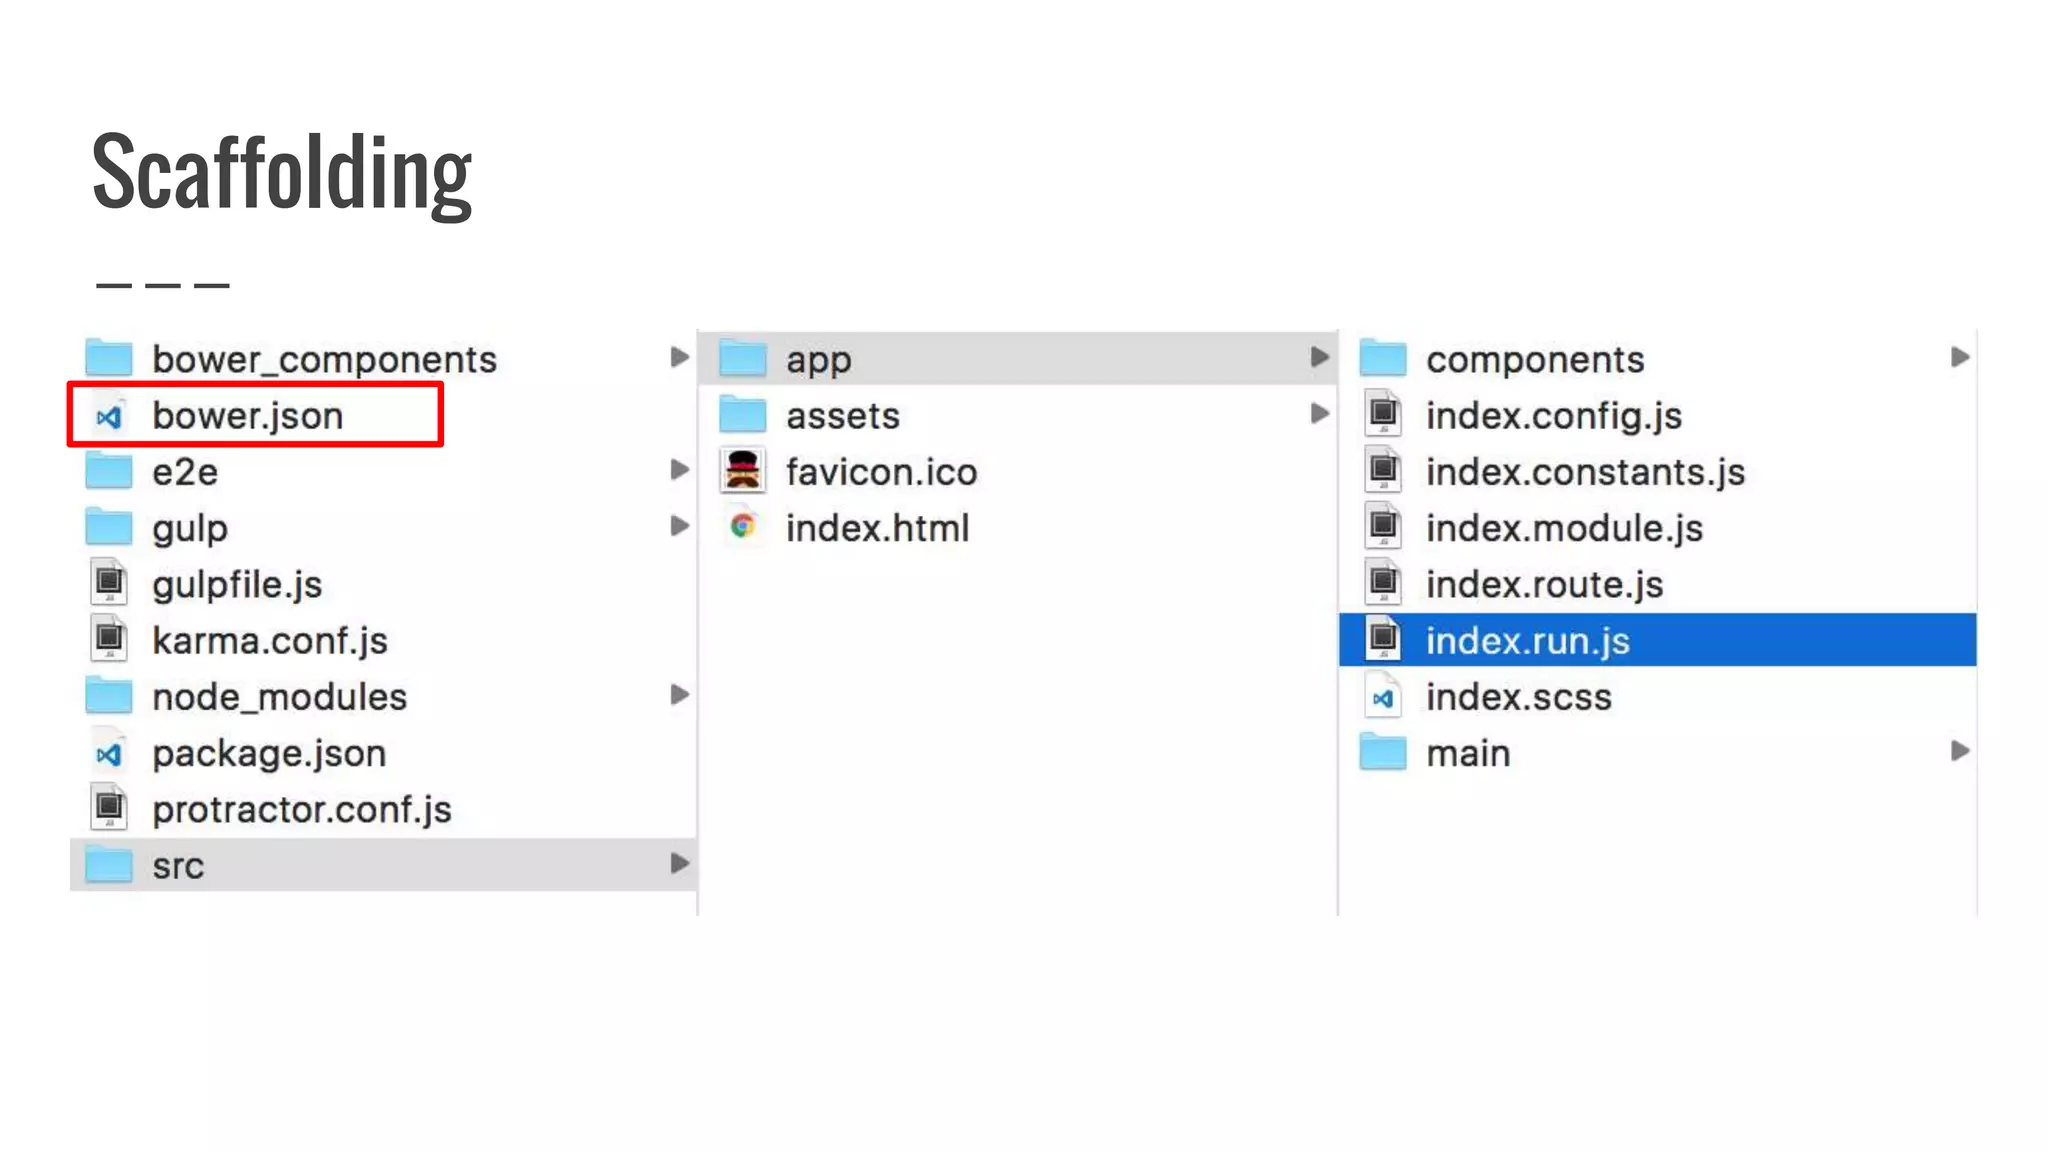Click the bower_components folder icon
Screen dimensions: 2048x1152
pos(109,358)
